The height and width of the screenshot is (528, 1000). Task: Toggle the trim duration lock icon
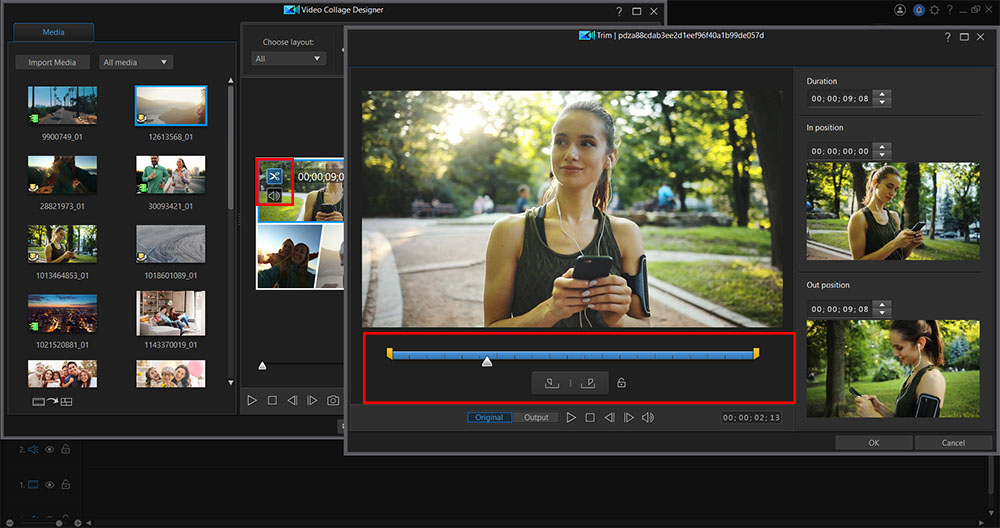click(x=621, y=383)
